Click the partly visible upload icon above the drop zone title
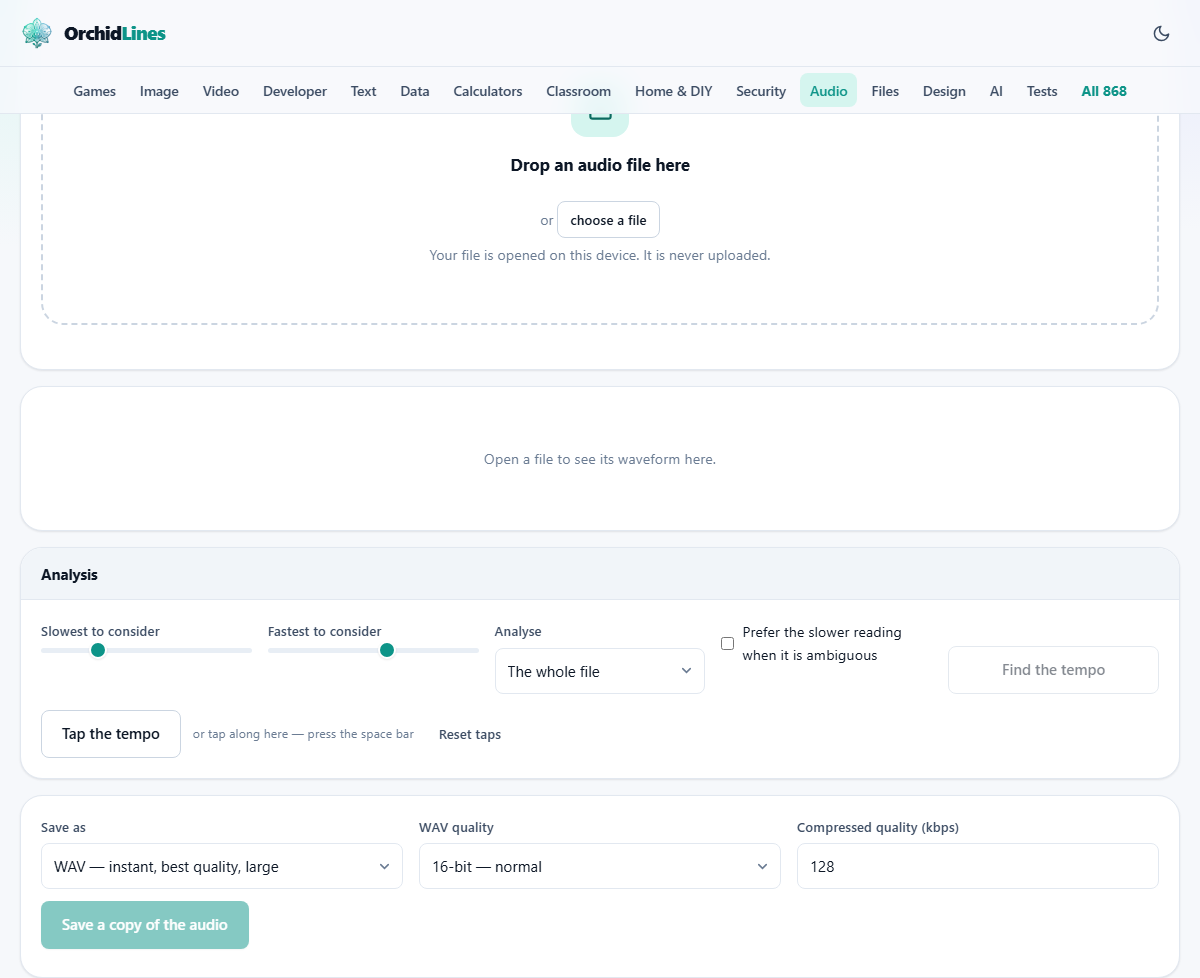Screen dimensions: 1200x978 coord(600,124)
